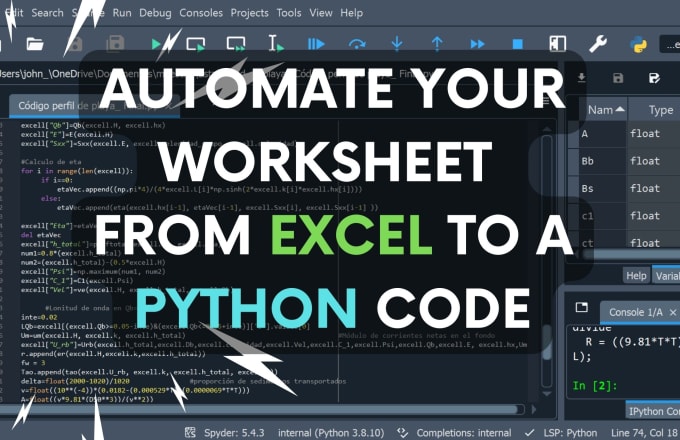This screenshot has width=680, height=440.
Task: Open the Debug menu
Action: (x=155, y=13)
